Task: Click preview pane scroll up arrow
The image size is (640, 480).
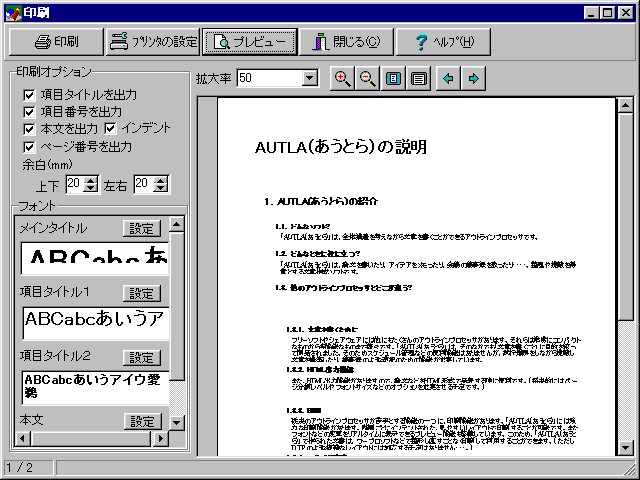Action: coord(626,105)
